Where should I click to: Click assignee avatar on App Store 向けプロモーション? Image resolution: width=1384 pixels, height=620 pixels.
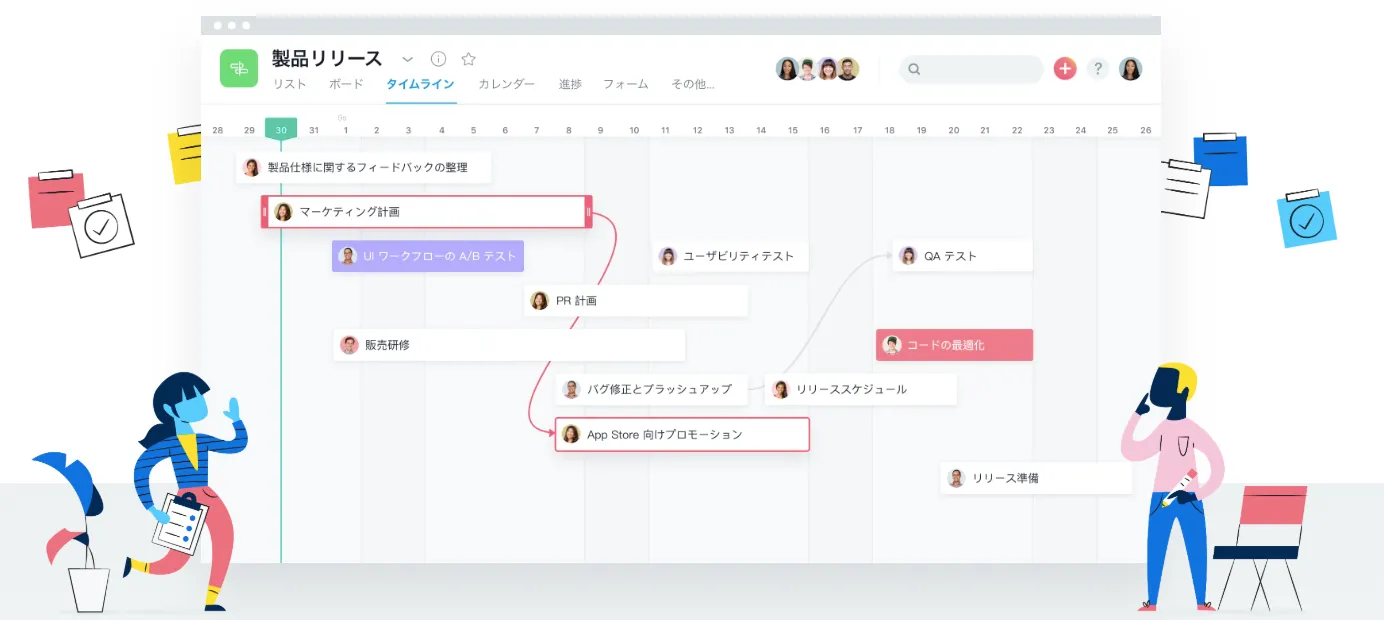point(571,434)
